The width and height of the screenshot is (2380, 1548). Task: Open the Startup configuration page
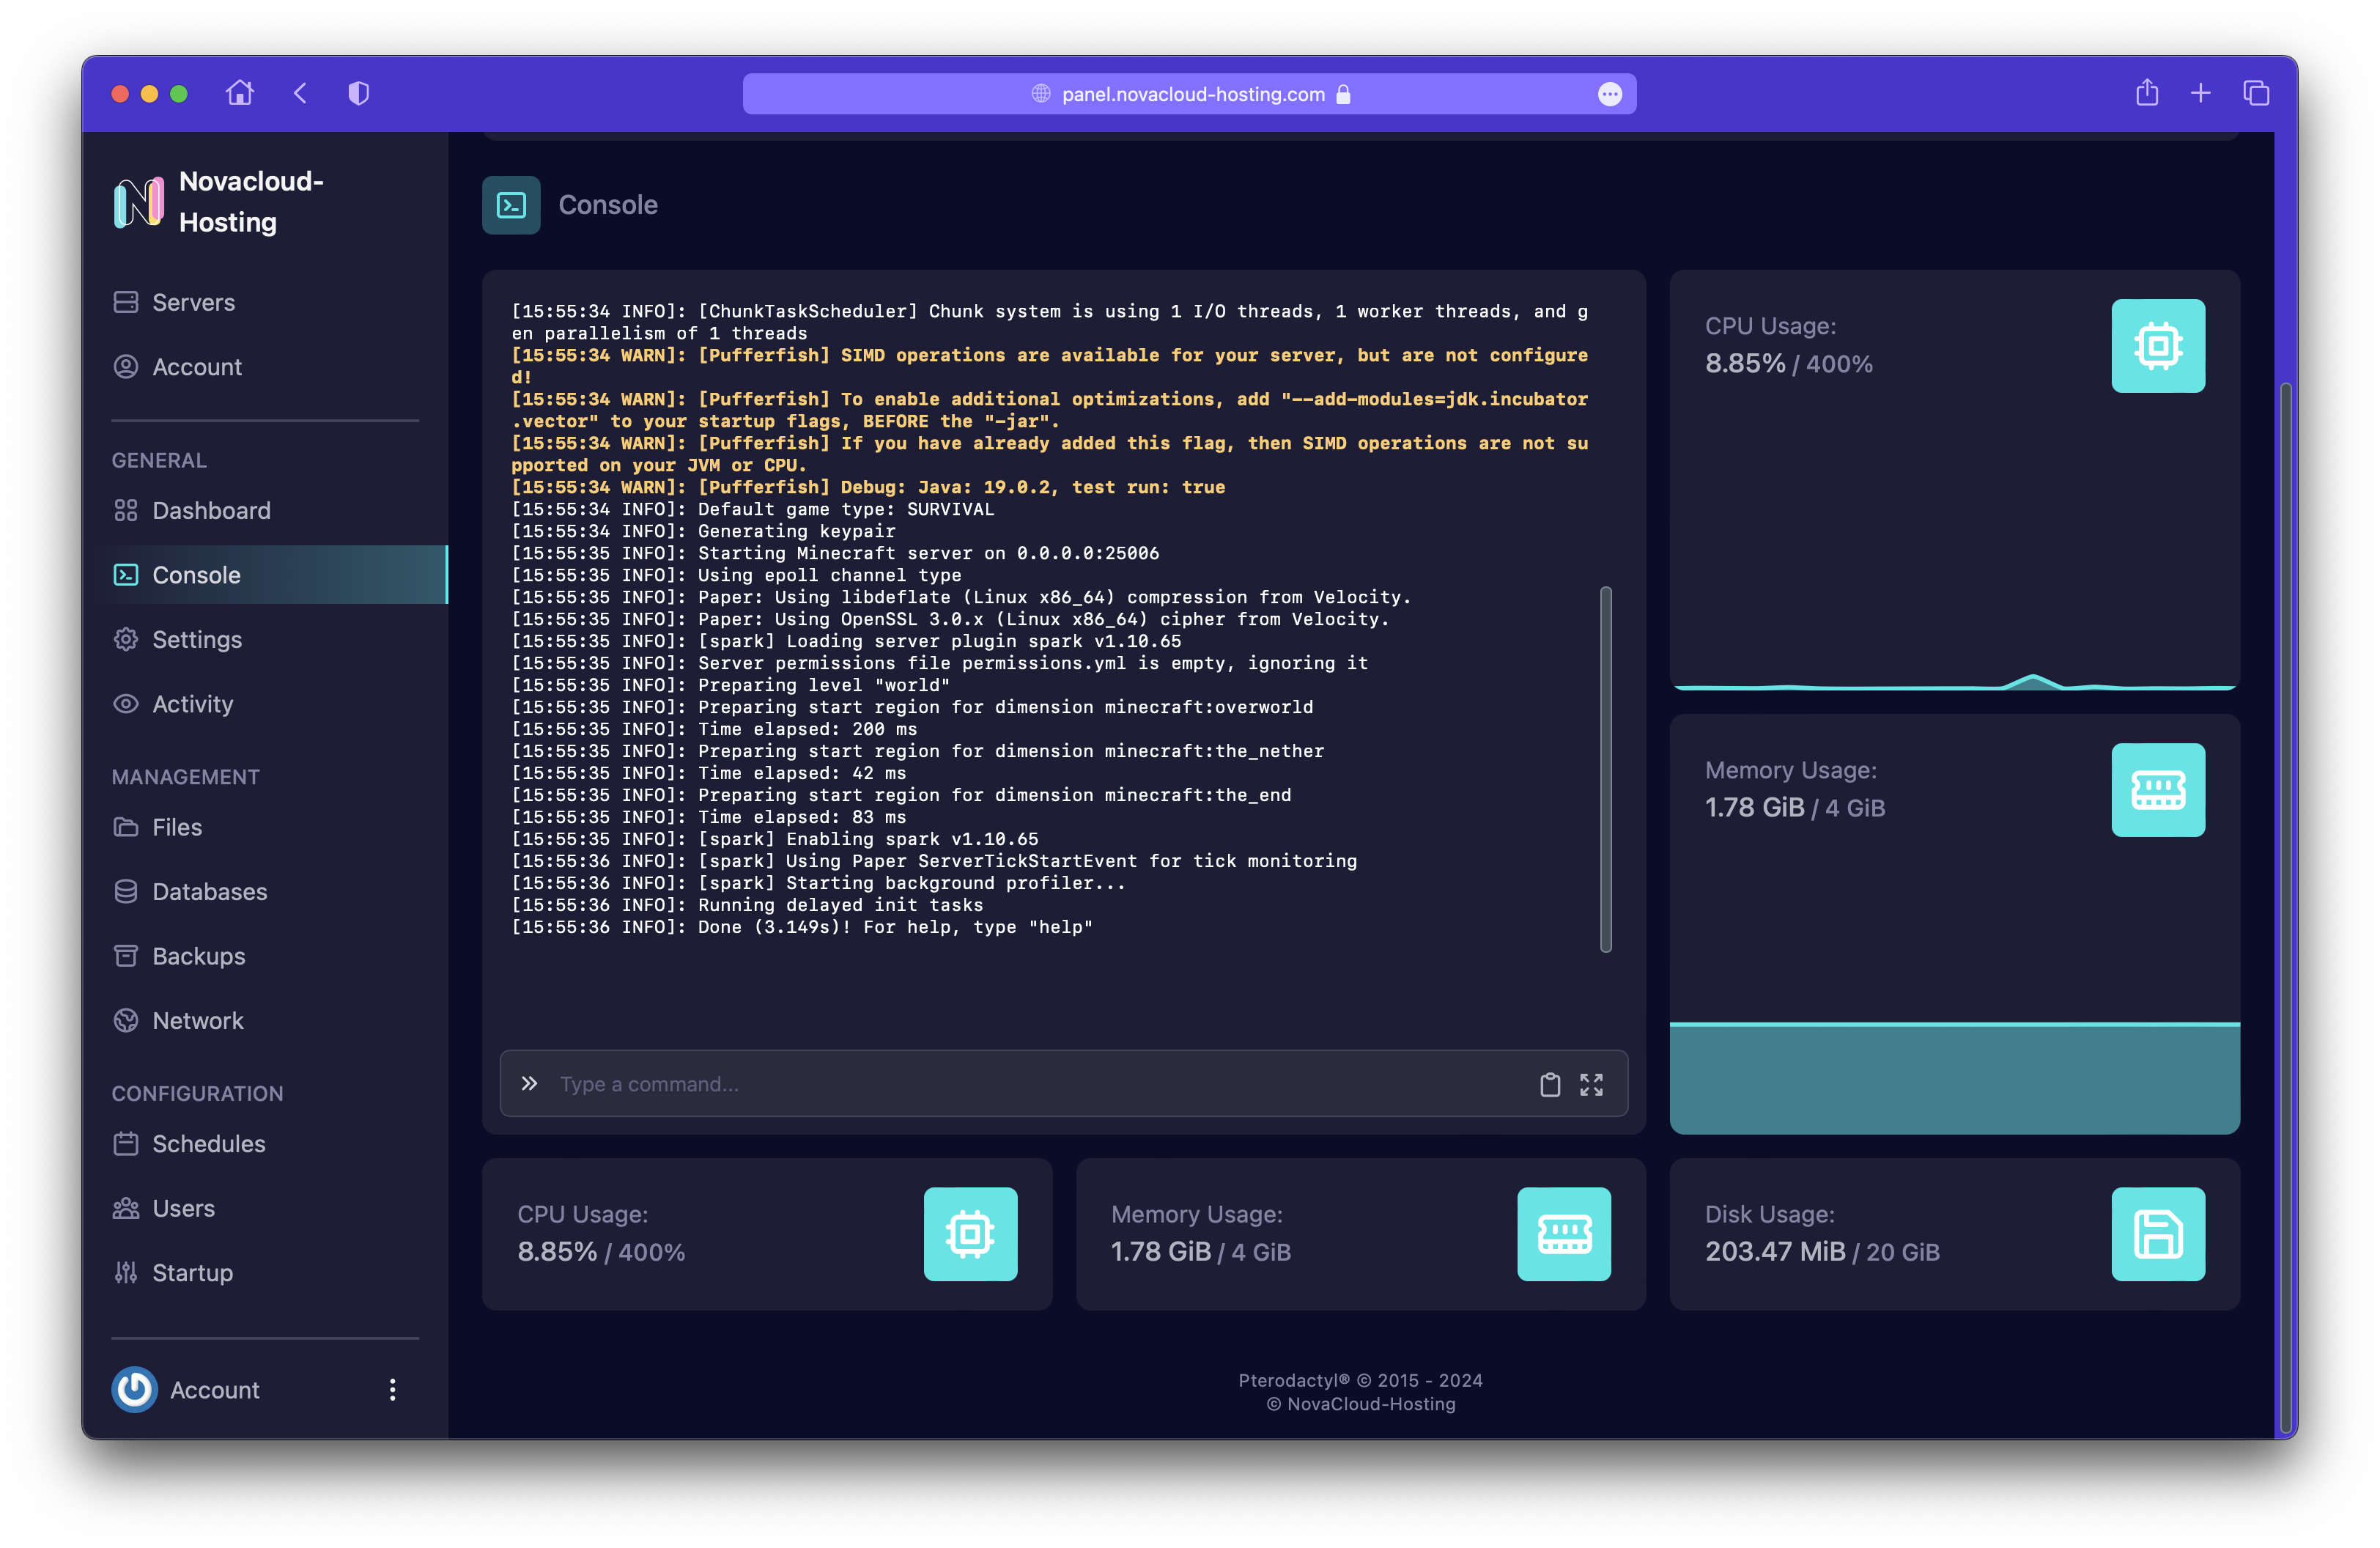point(192,1272)
